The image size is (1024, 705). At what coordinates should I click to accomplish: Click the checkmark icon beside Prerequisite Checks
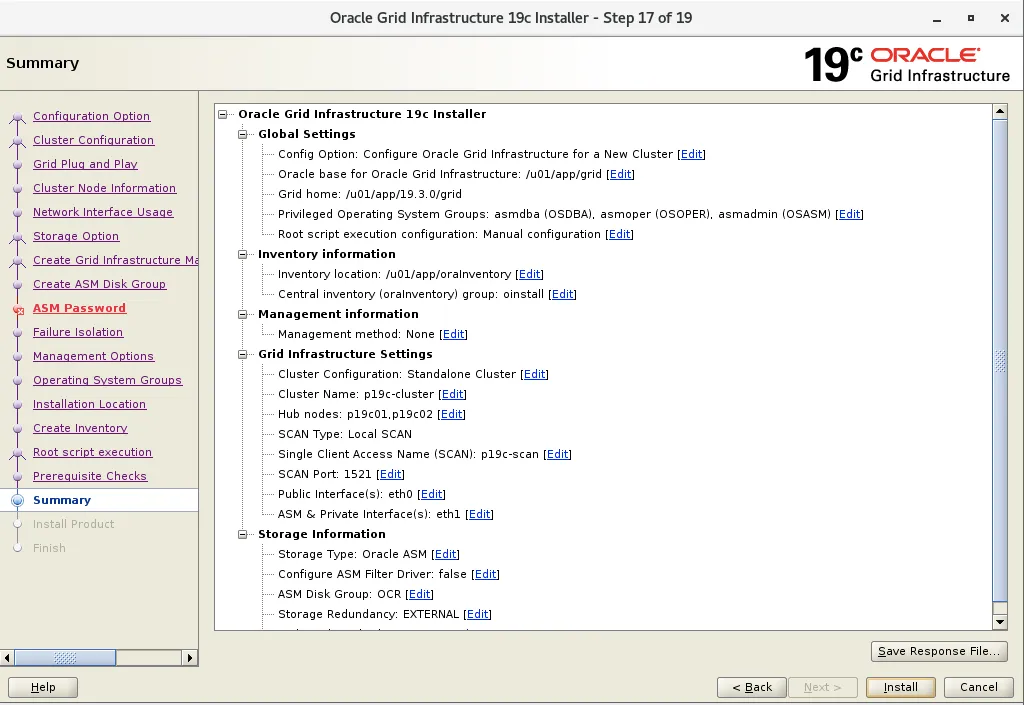click(17, 476)
